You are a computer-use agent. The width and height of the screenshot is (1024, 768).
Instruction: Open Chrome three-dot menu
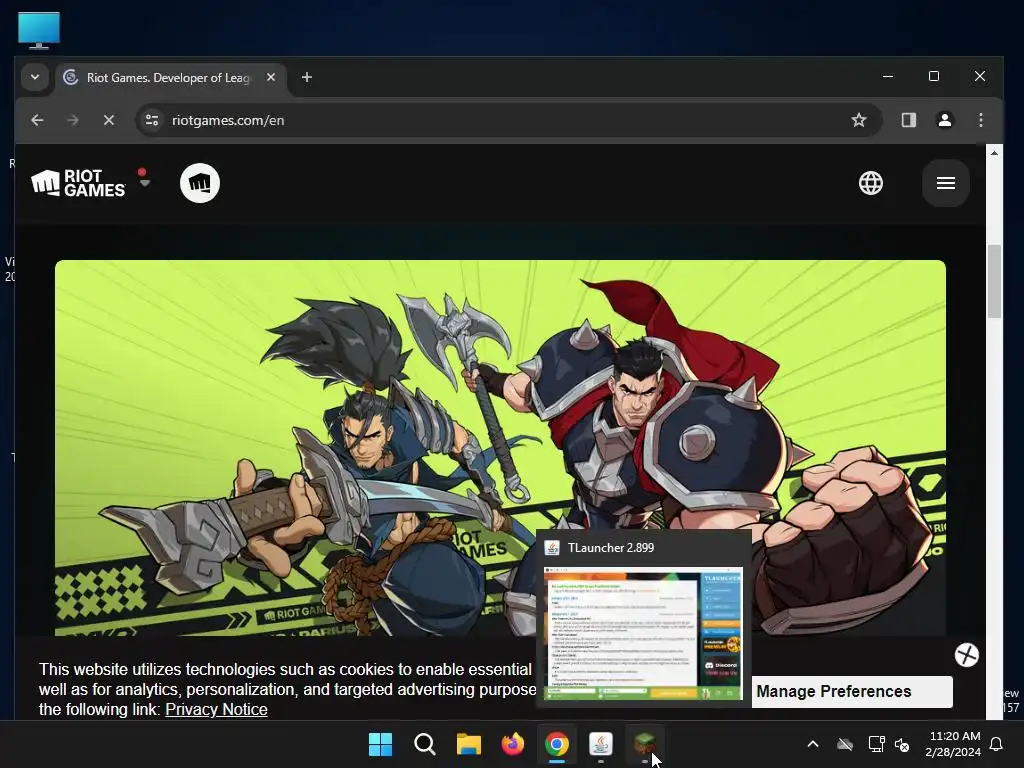[x=981, y=120]
